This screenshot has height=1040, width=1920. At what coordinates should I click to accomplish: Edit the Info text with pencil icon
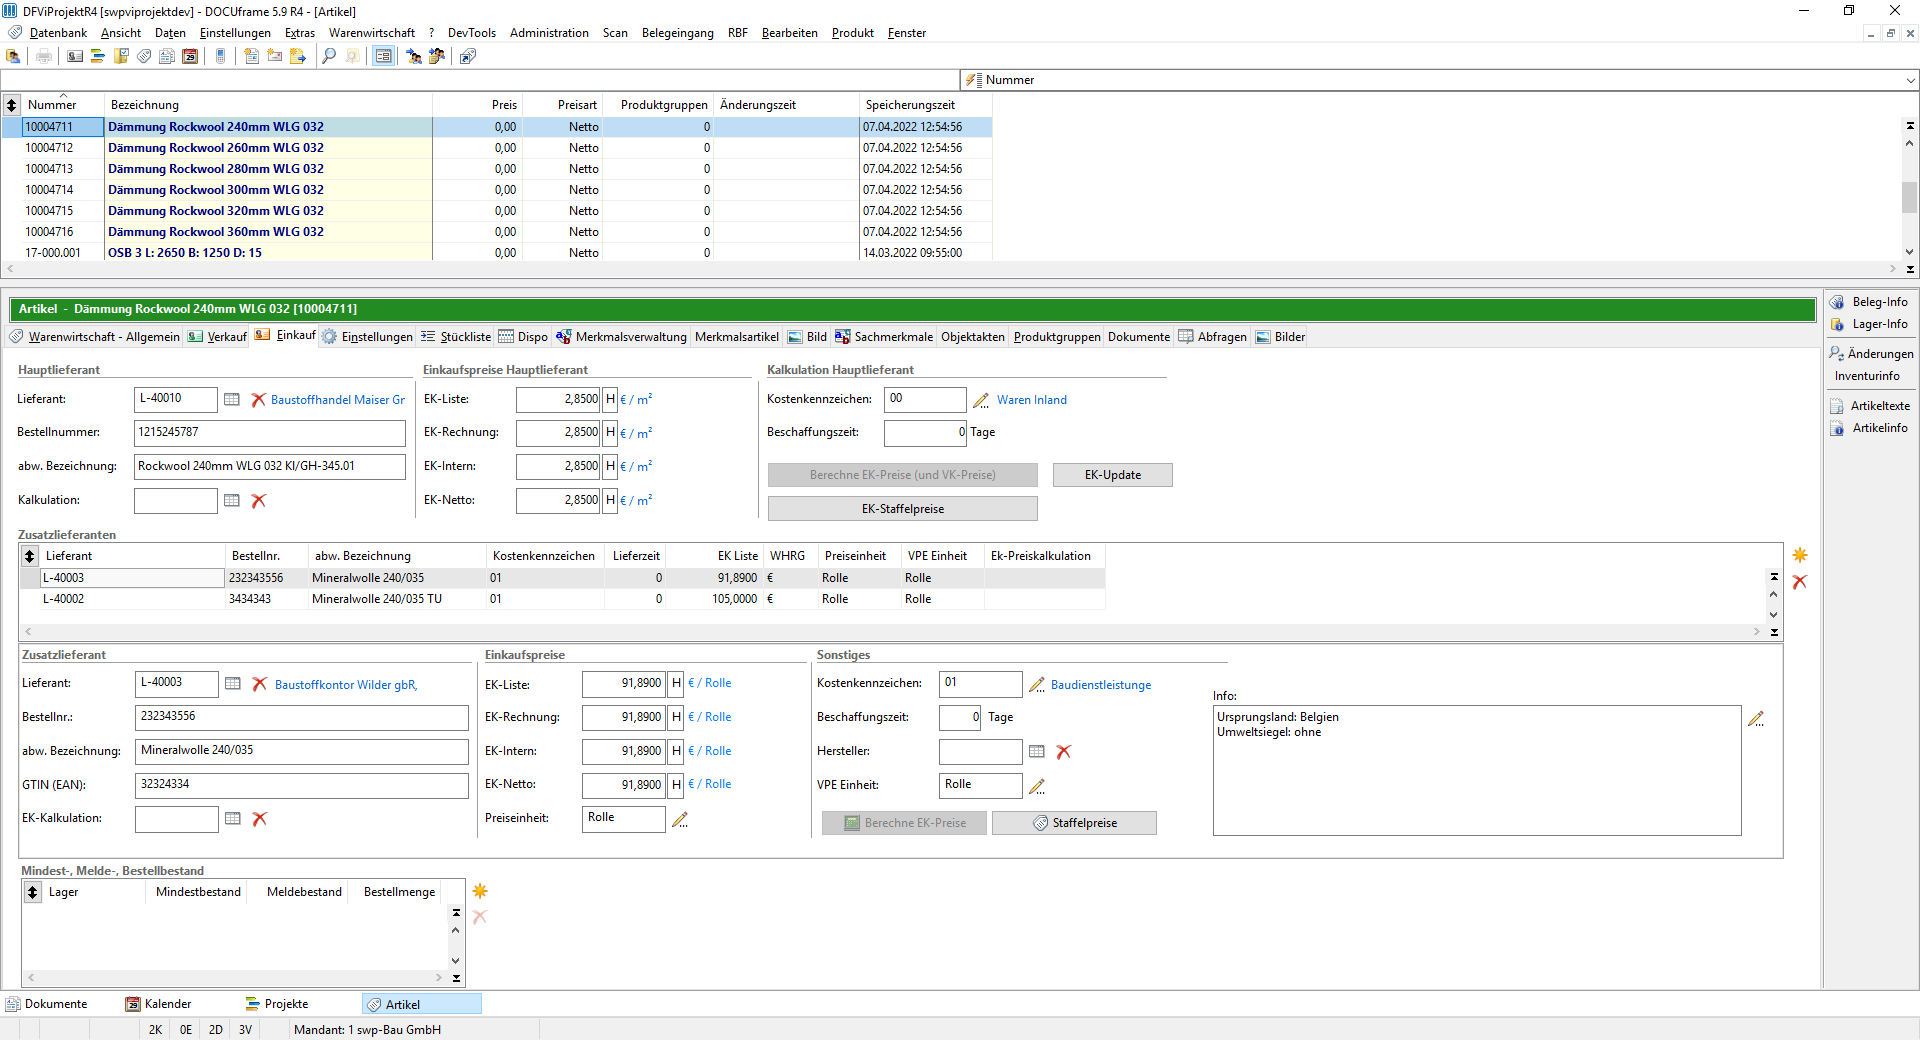pos(1756,719)
